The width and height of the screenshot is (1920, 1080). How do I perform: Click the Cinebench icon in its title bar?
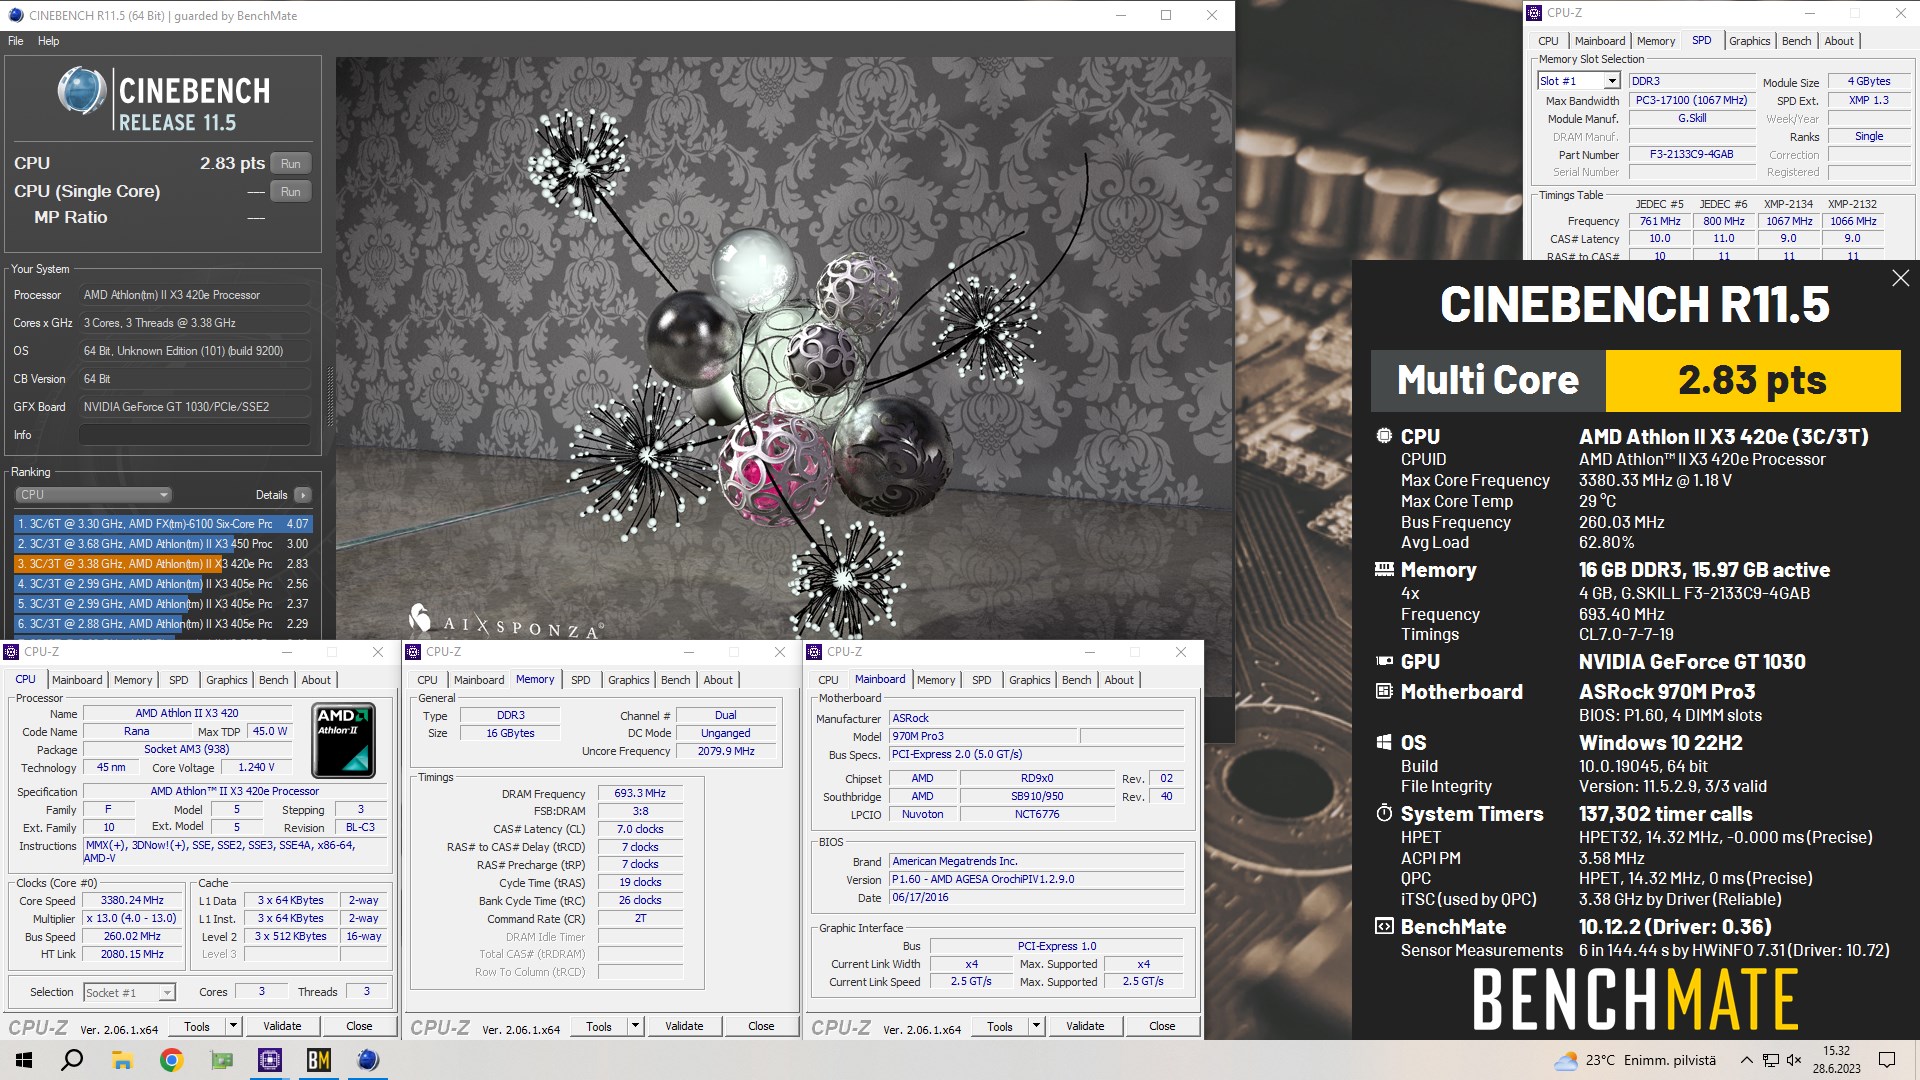pos(15,15)
